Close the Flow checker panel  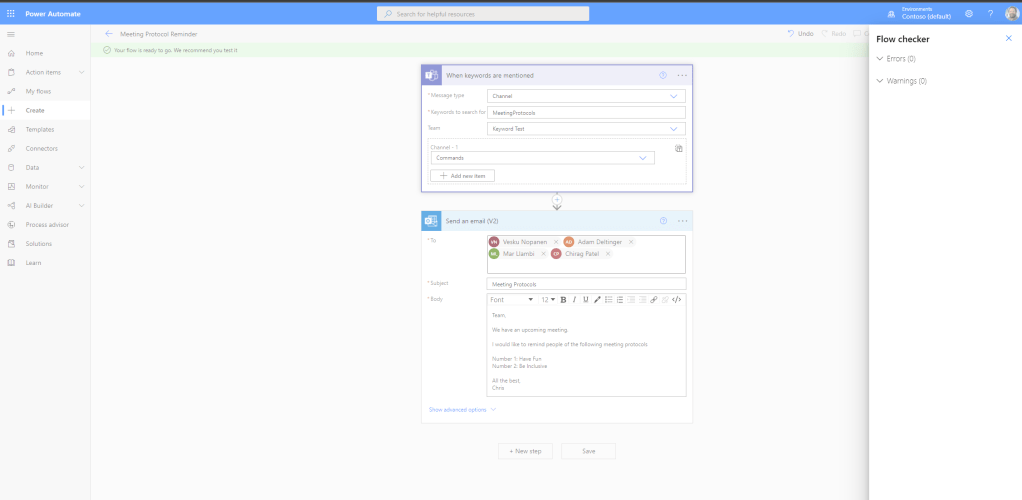[1008, 38]
